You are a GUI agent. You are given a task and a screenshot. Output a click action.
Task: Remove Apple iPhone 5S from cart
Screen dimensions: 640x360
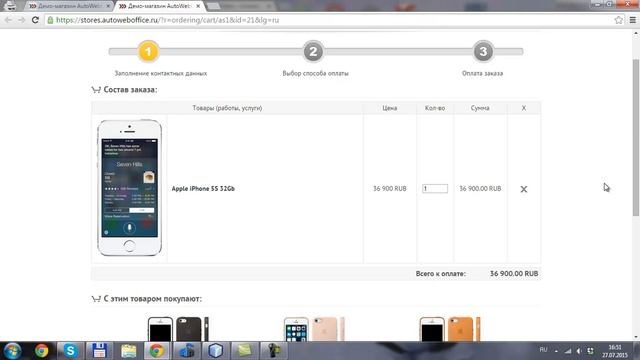[524, 189]
